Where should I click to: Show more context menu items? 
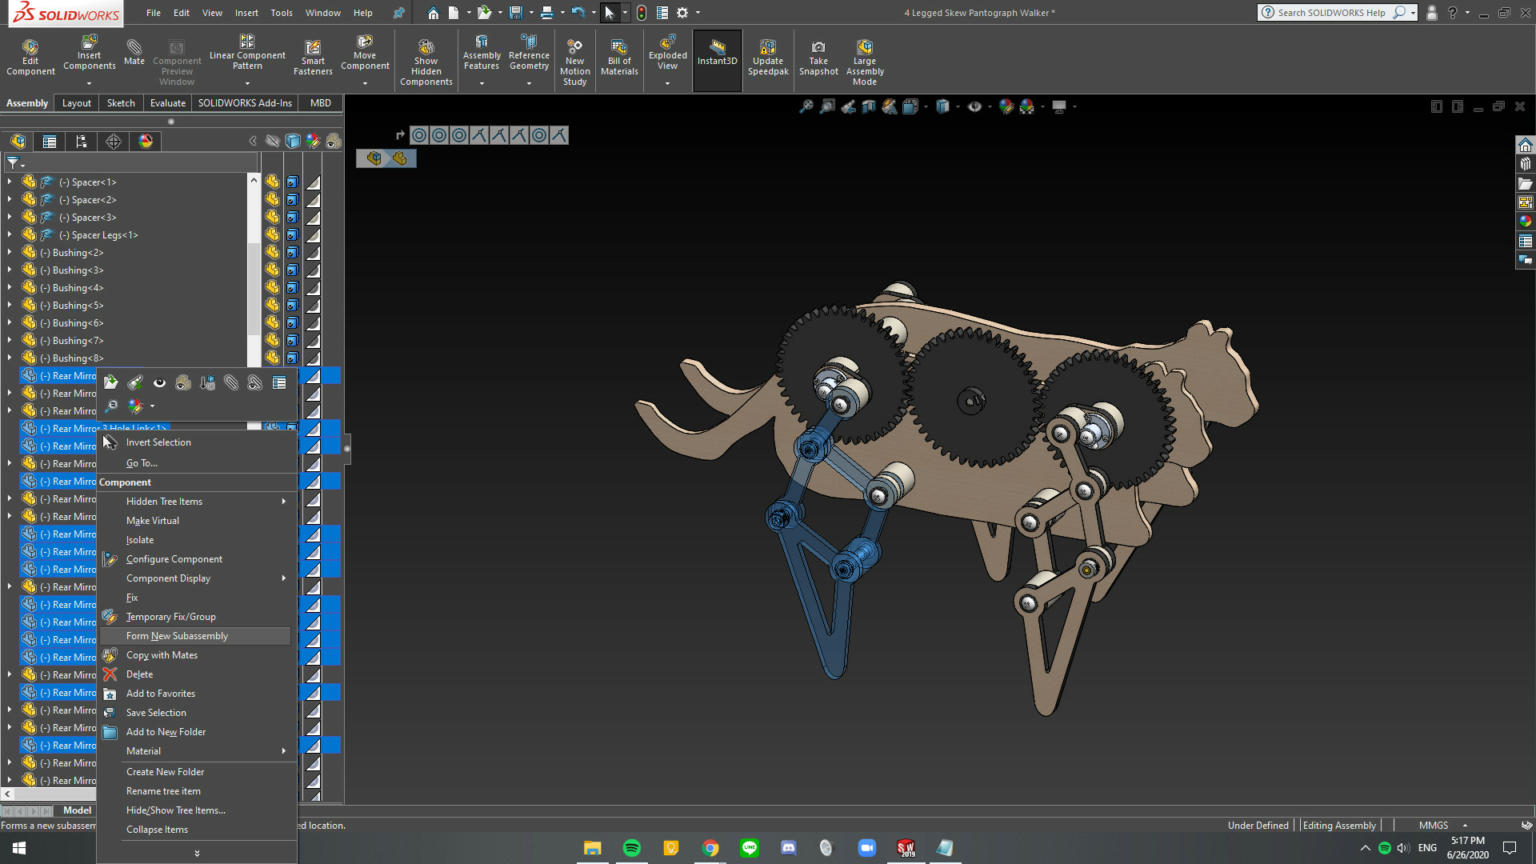[x=197, y=853]
